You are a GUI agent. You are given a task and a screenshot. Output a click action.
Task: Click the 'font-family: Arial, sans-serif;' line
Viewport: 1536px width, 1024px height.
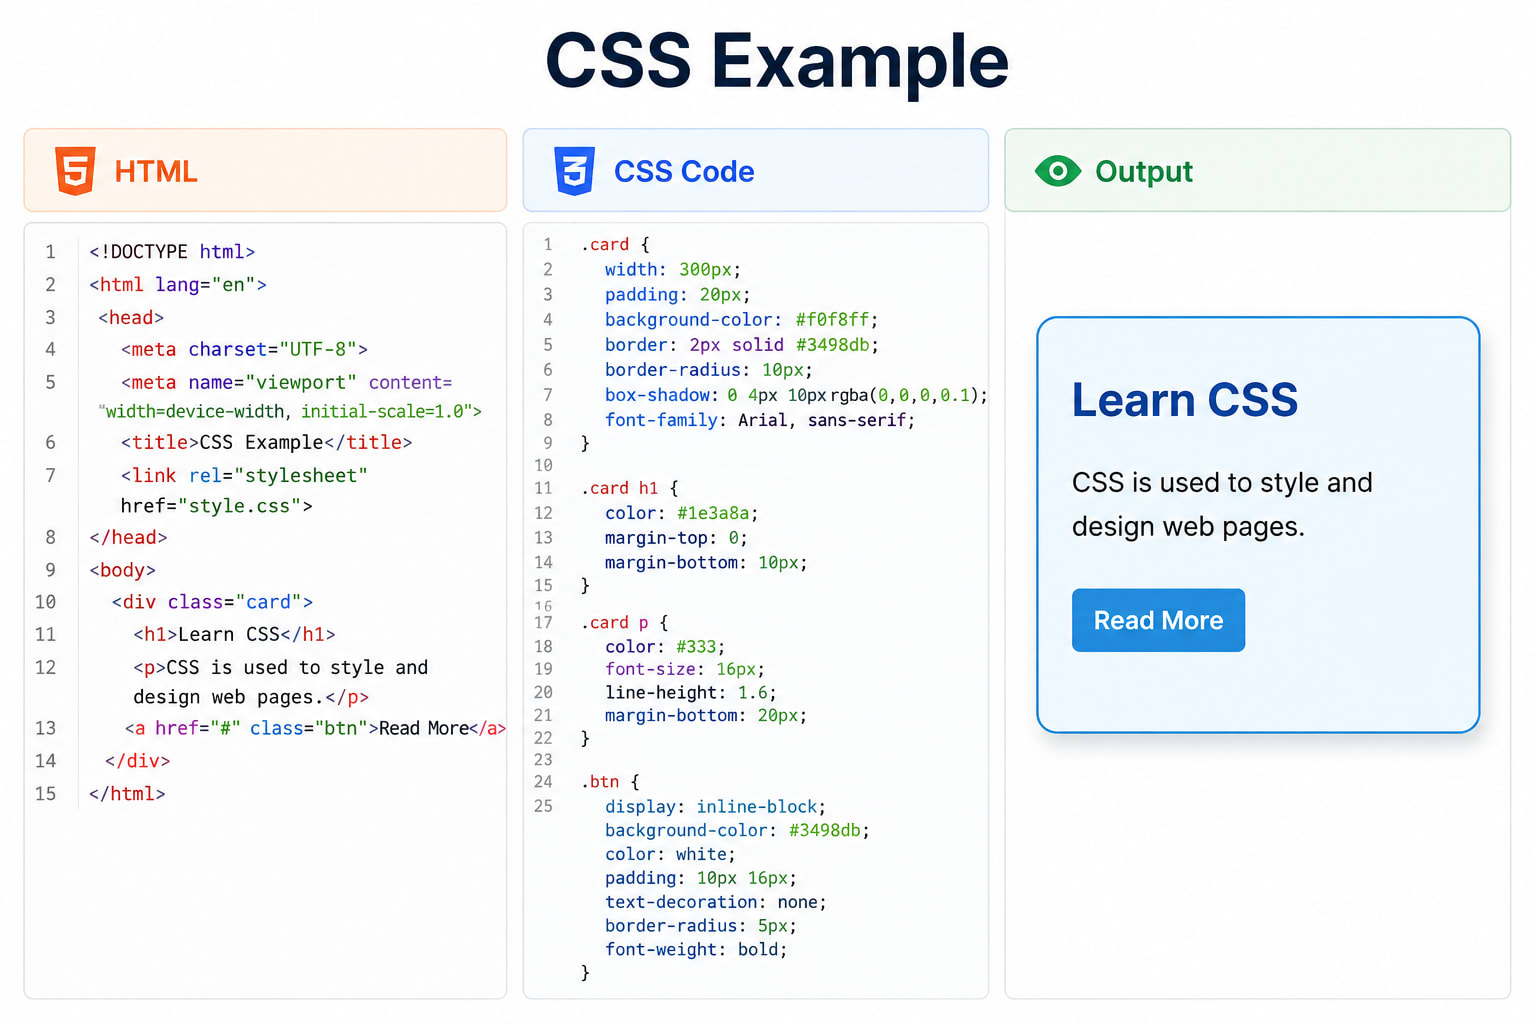click(x=760, y=420)
